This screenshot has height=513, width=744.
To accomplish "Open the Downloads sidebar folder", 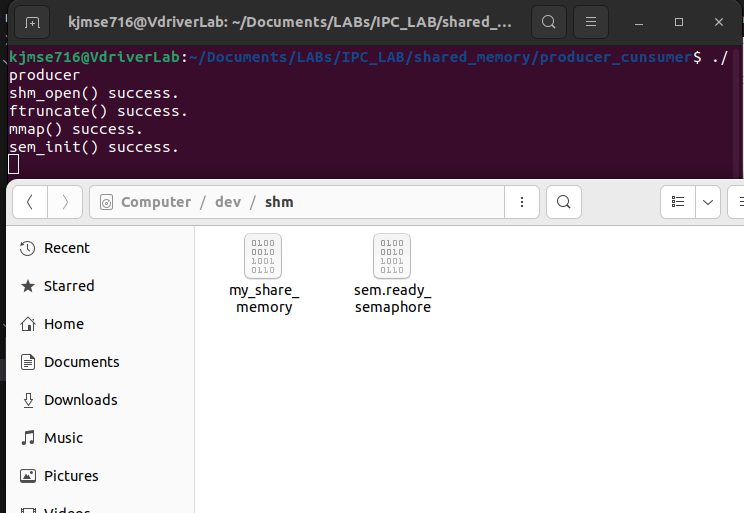I will (80, 400).
